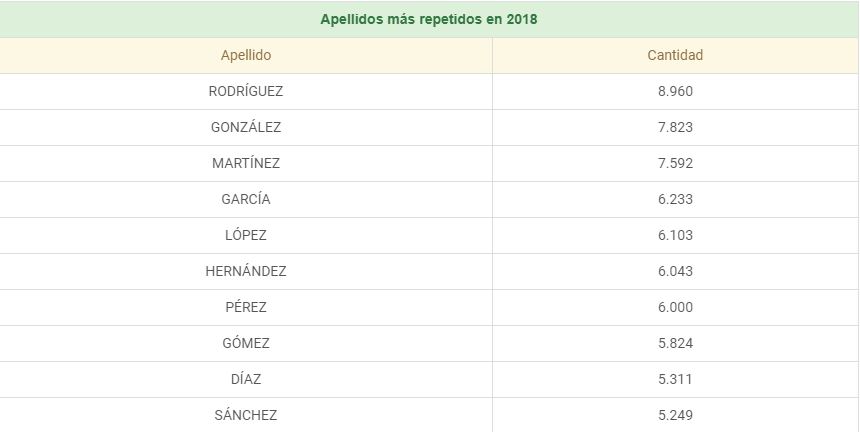Select the Cantidad column header
Screen dimensions: 860x432
[675, 55]
